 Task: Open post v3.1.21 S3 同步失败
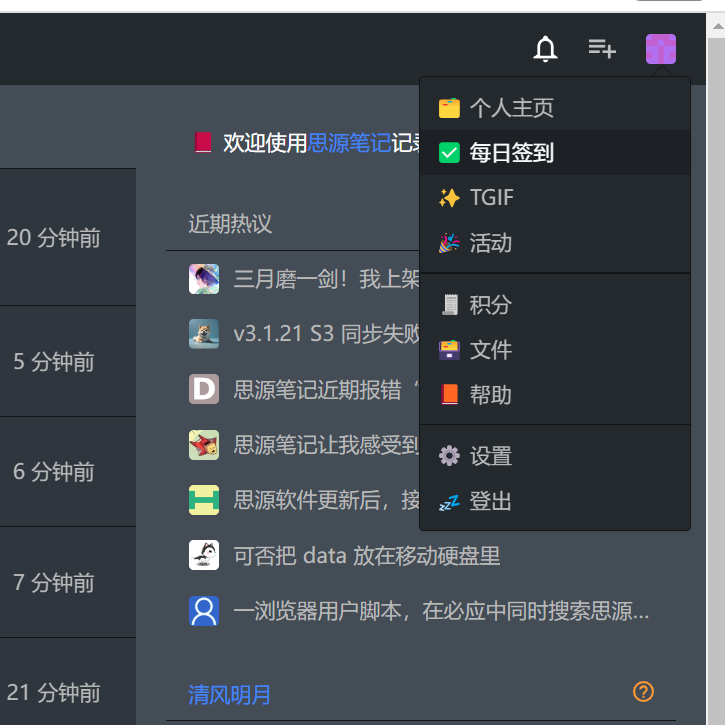[326, 334]
